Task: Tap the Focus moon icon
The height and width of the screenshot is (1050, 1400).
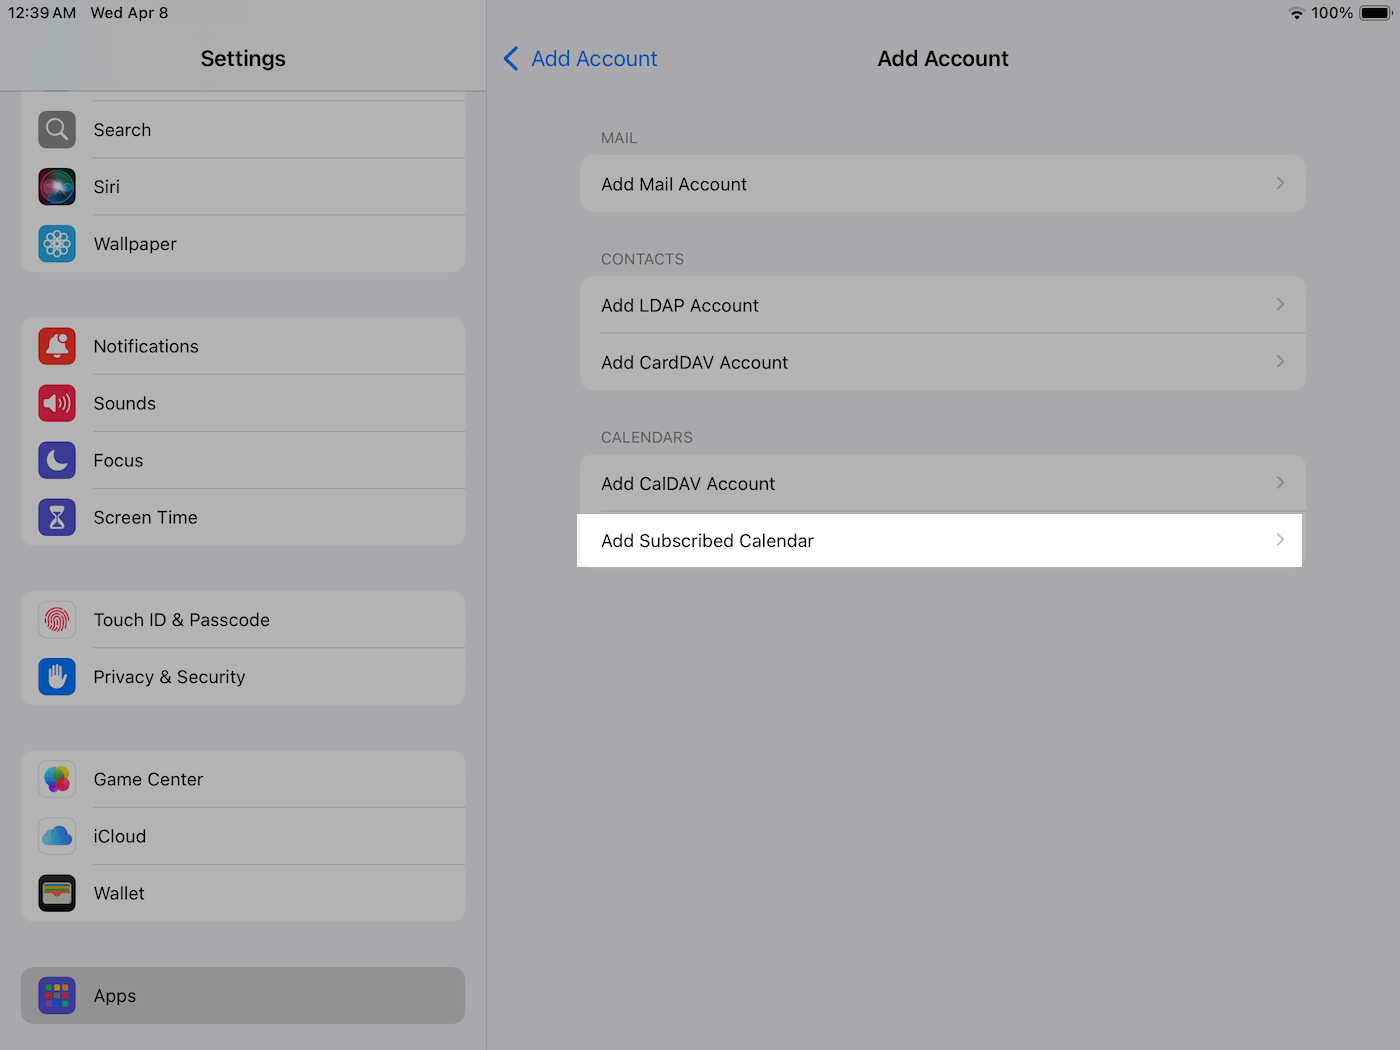Action: [57, 460]
